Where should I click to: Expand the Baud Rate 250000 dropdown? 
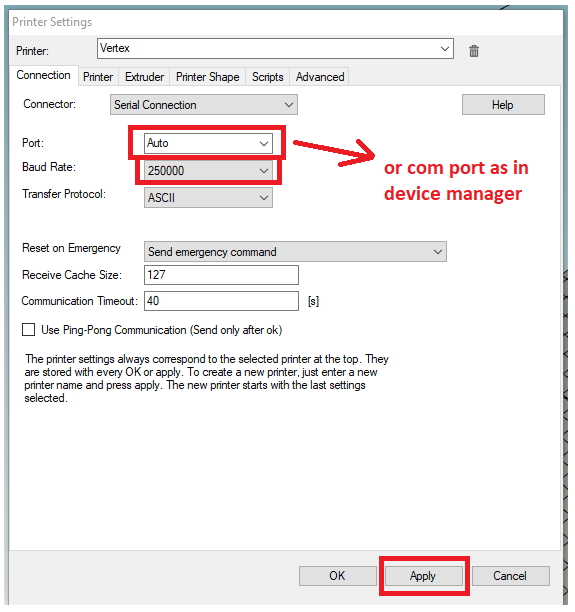tap(208, 171)
